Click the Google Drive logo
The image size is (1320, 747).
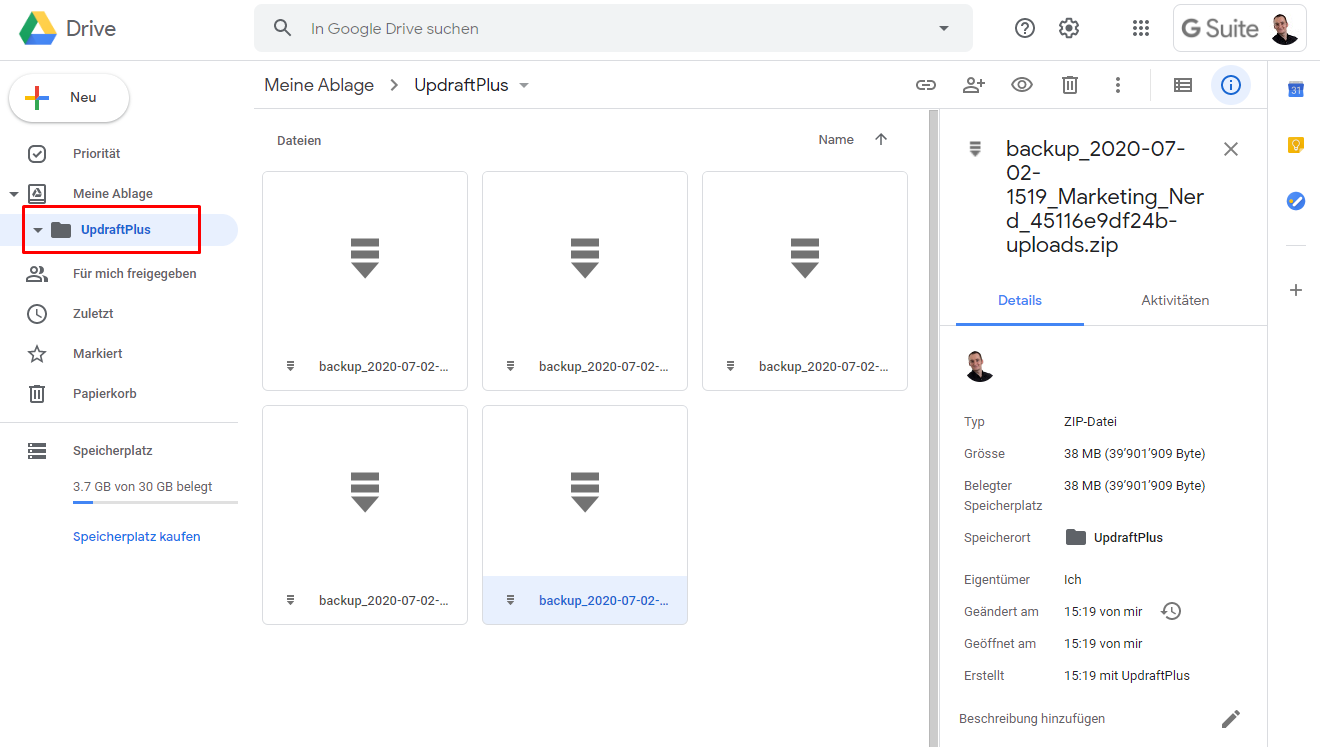click(x=38, y=29)
